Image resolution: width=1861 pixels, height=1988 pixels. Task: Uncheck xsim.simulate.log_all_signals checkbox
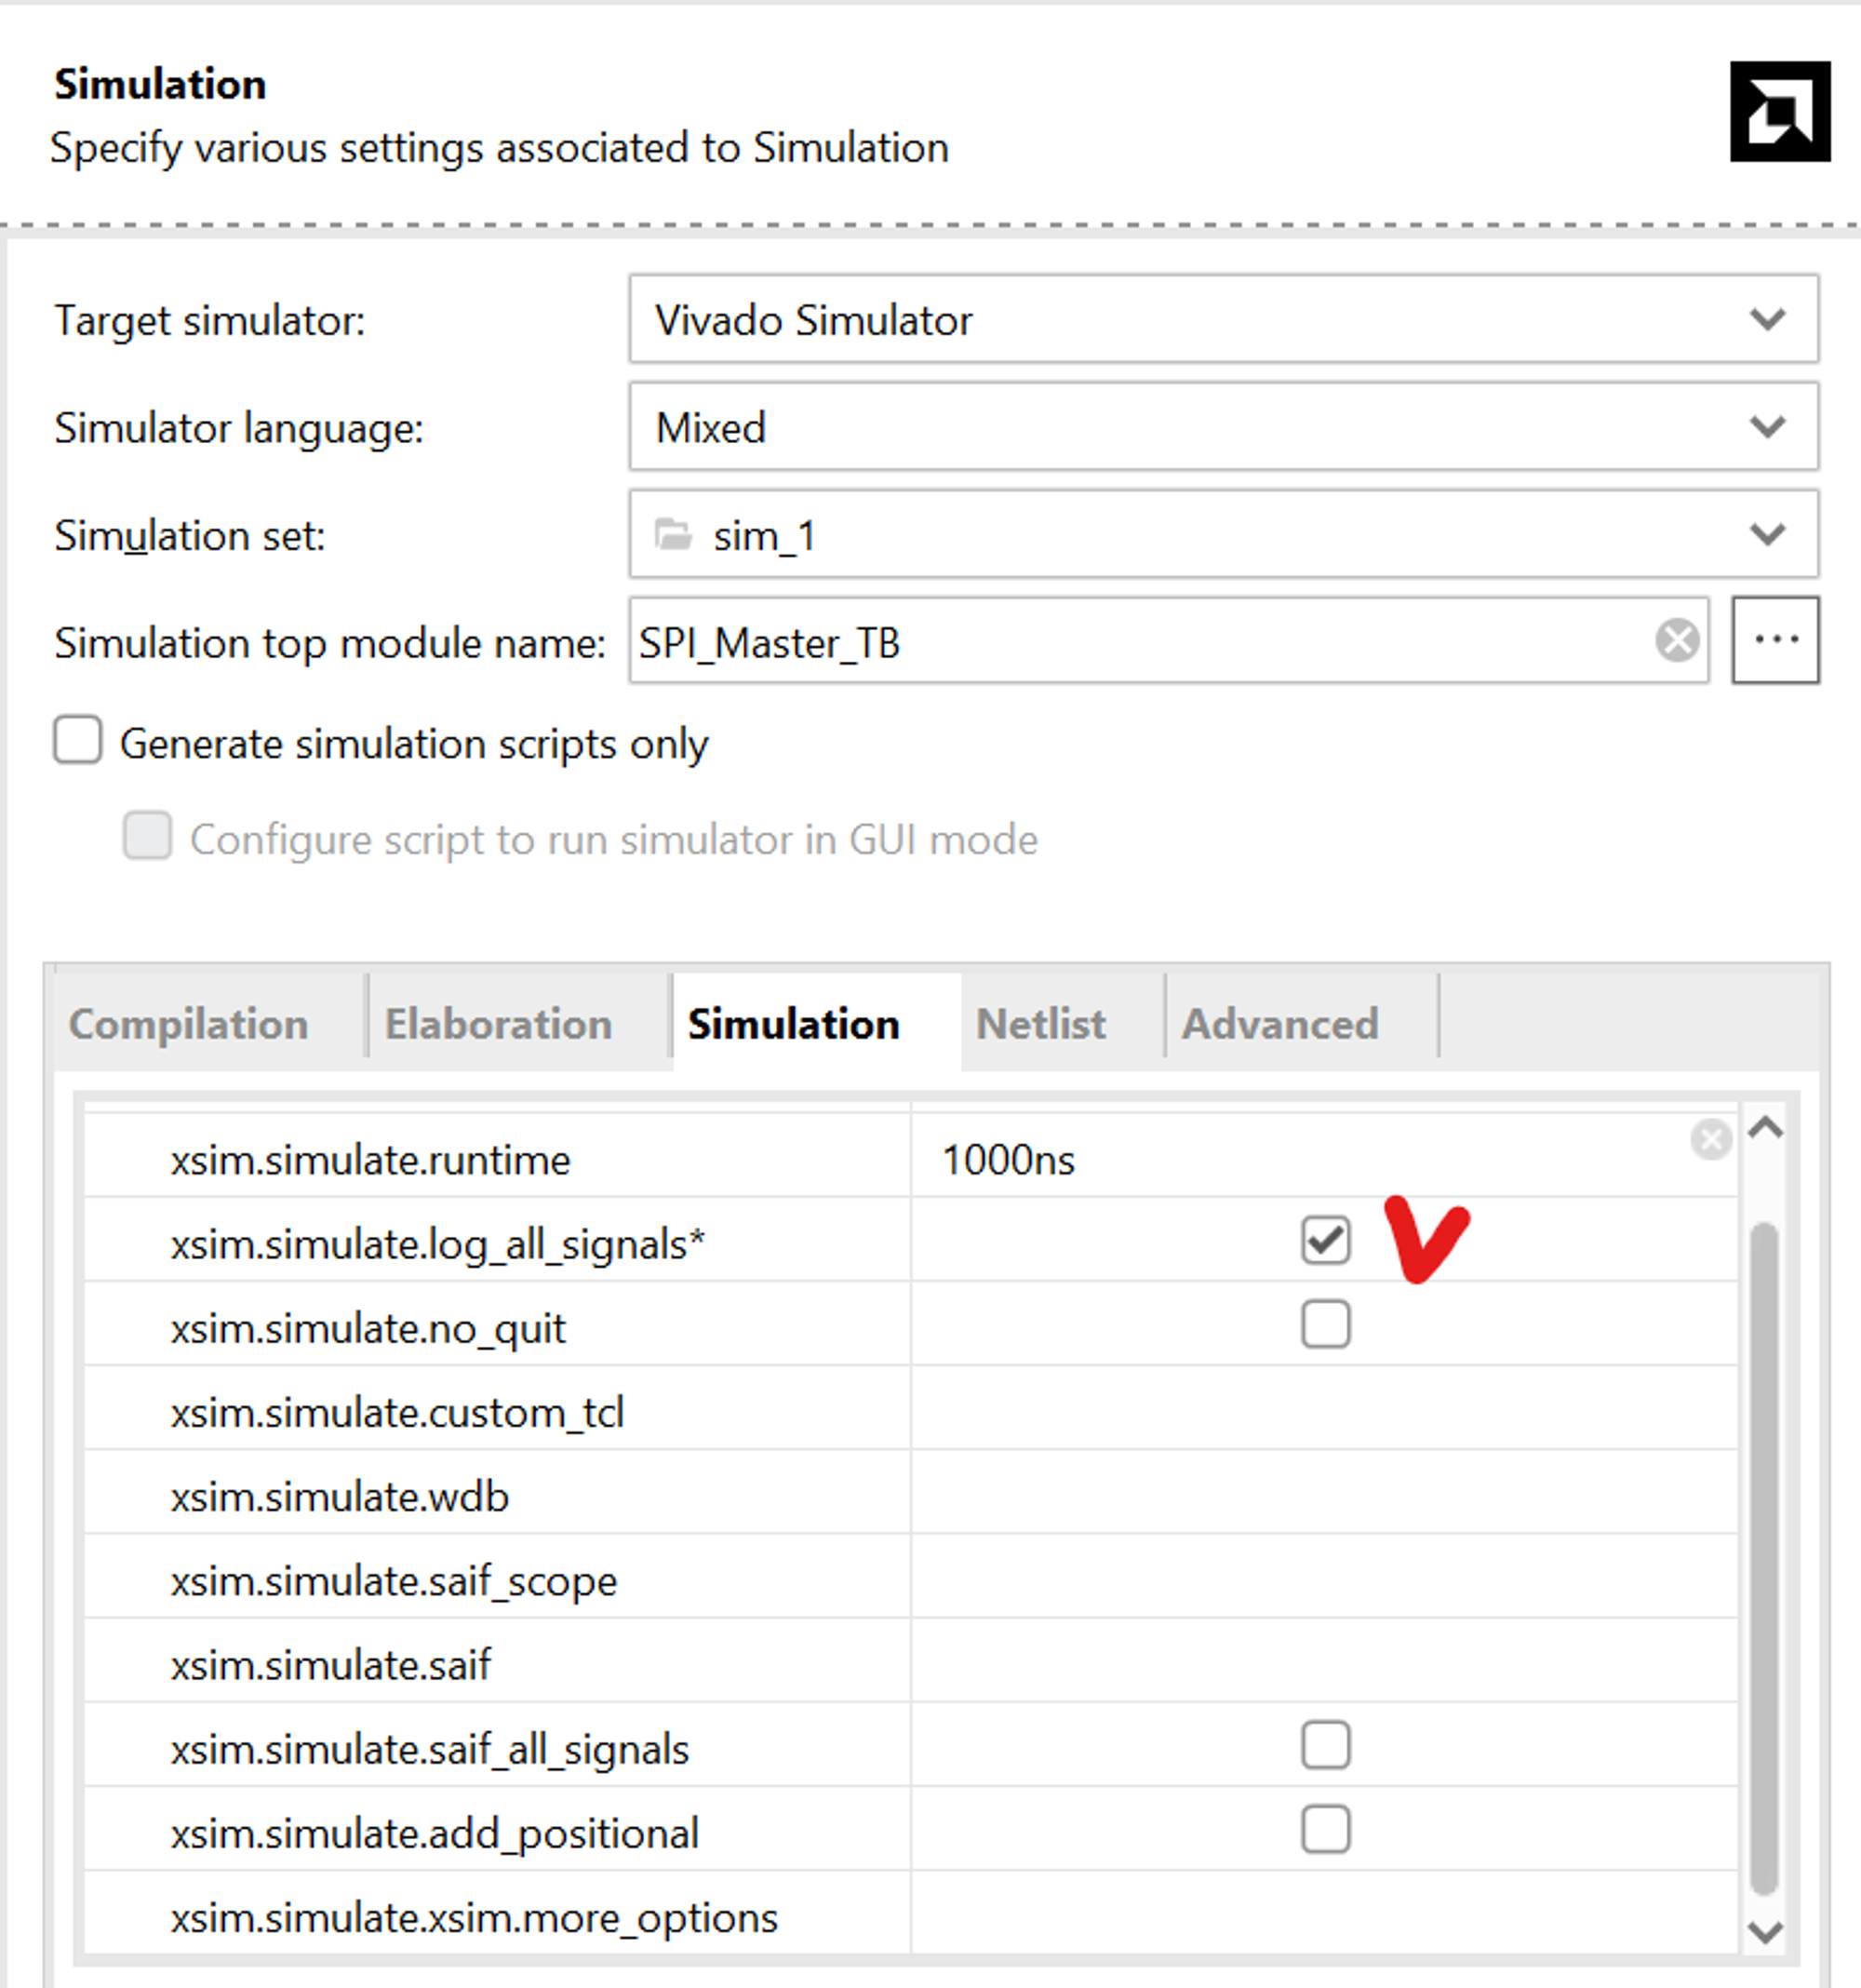click(x=1325, y=1241)
